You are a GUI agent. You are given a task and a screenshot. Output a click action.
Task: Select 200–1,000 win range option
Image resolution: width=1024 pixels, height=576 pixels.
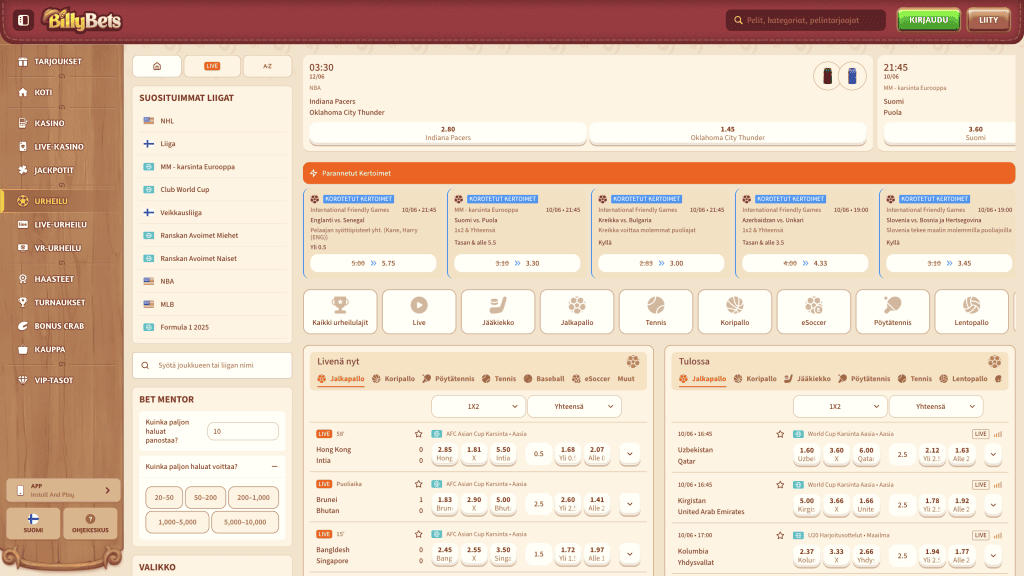click(253, 498)
